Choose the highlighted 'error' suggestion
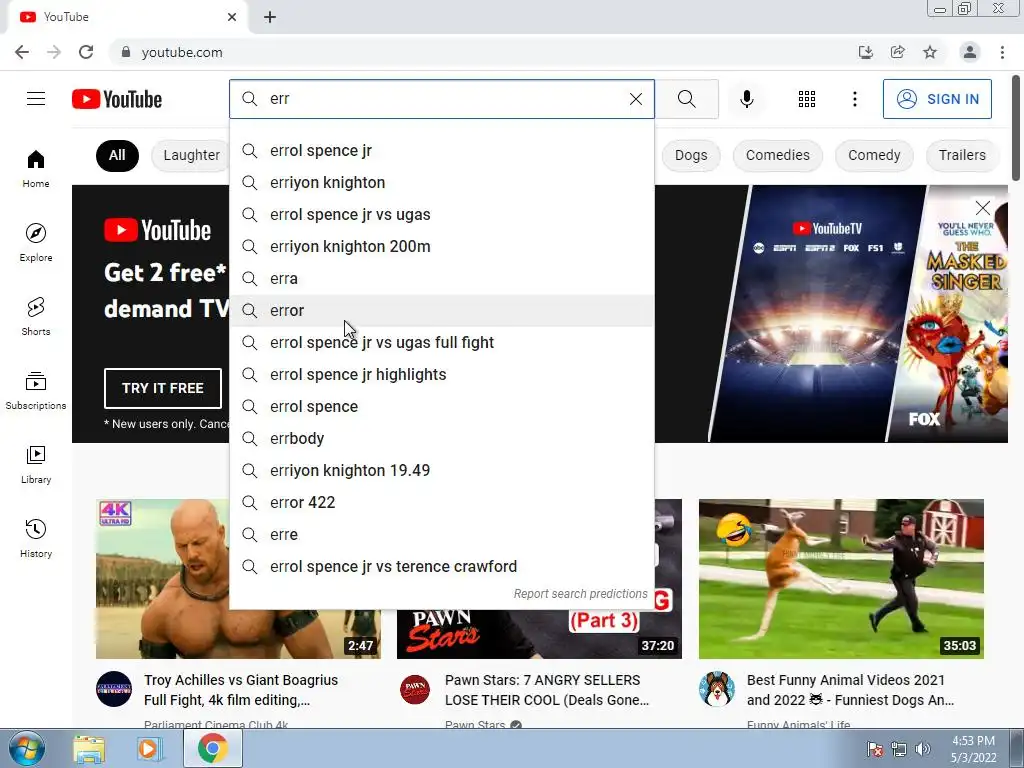This screenshot has height=768, width=1024. tap(441, 310)
